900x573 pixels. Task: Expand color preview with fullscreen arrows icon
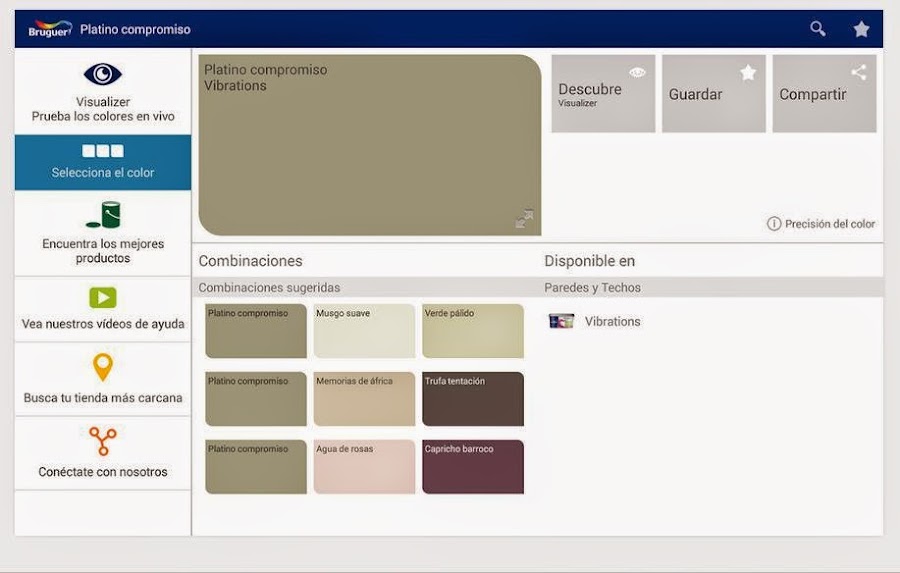pyautogui.click(x=524, y=219)
